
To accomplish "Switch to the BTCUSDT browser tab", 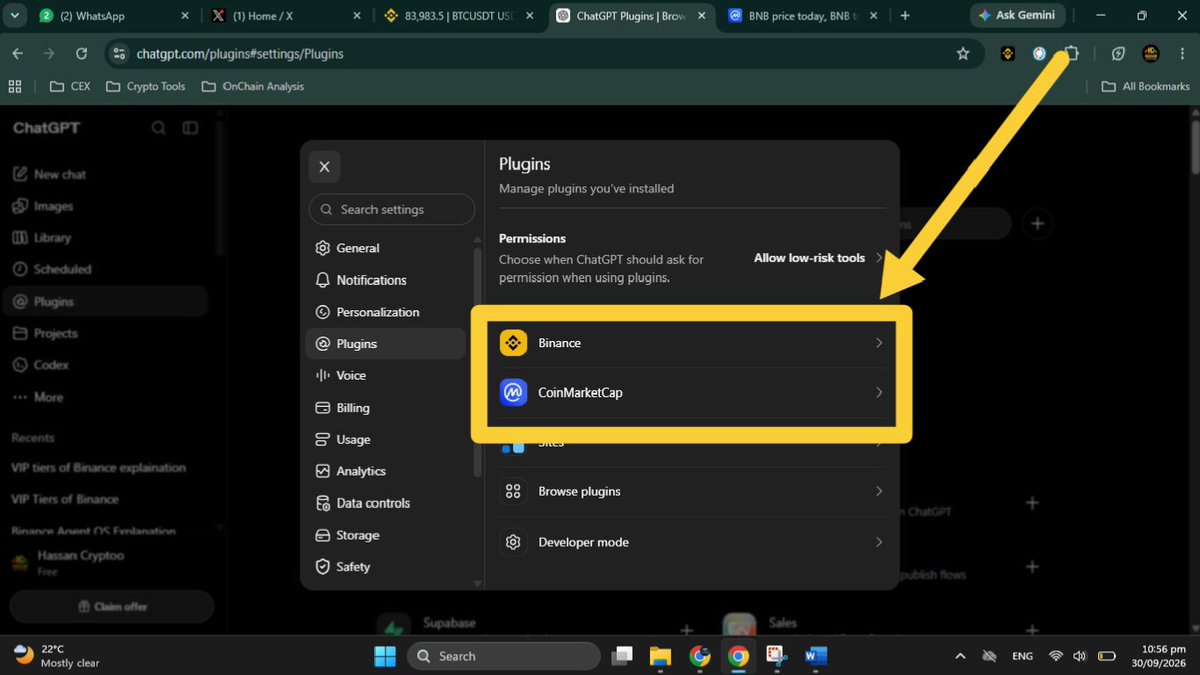I will pos(458,16).
